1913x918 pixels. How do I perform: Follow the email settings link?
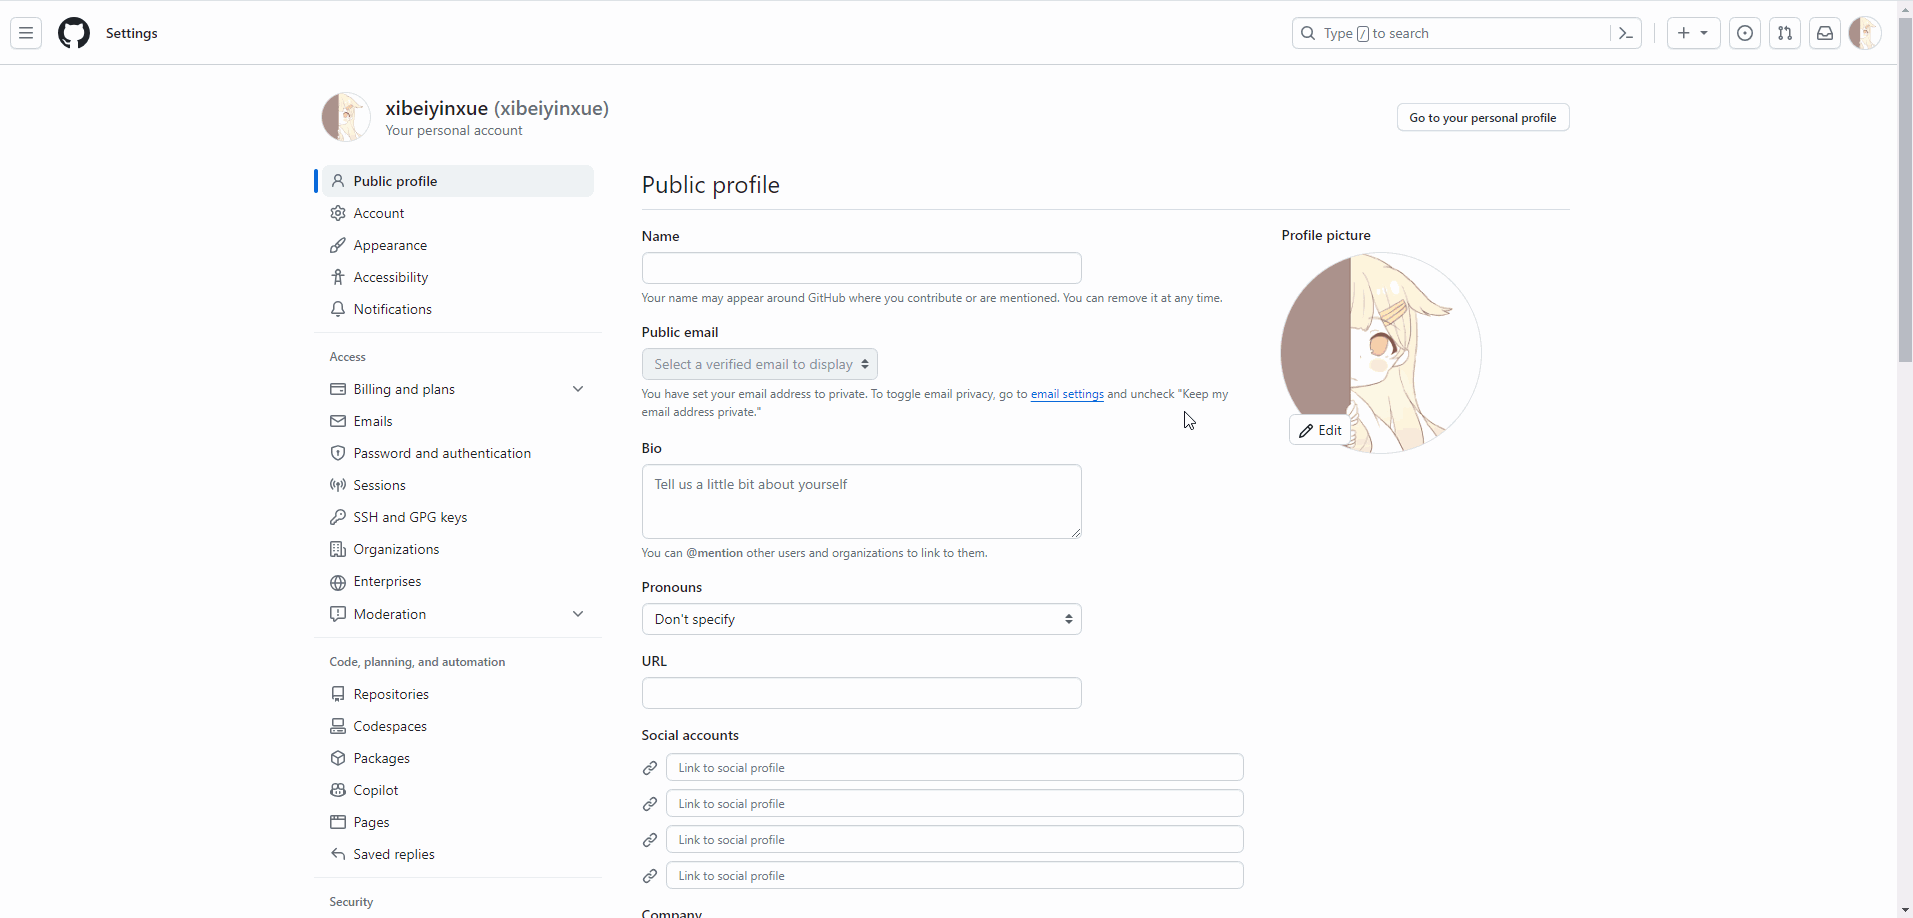(x=1067, y=394)
